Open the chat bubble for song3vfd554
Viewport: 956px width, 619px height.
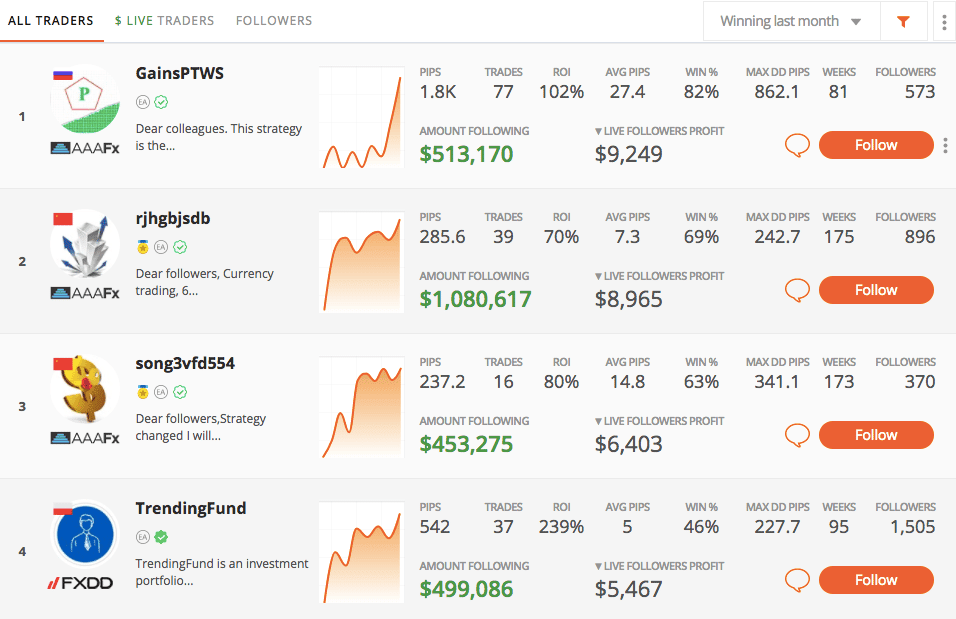coord(797,436)
